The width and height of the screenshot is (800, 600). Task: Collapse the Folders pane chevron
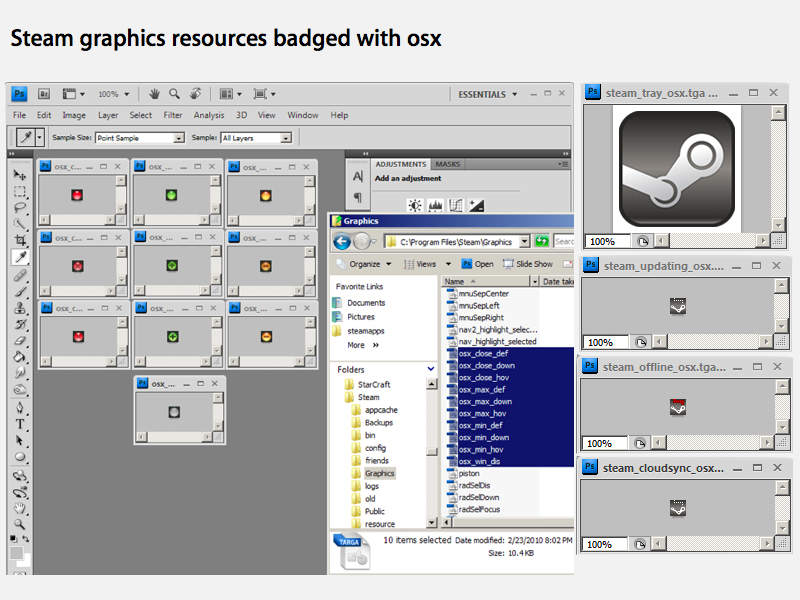431,369
